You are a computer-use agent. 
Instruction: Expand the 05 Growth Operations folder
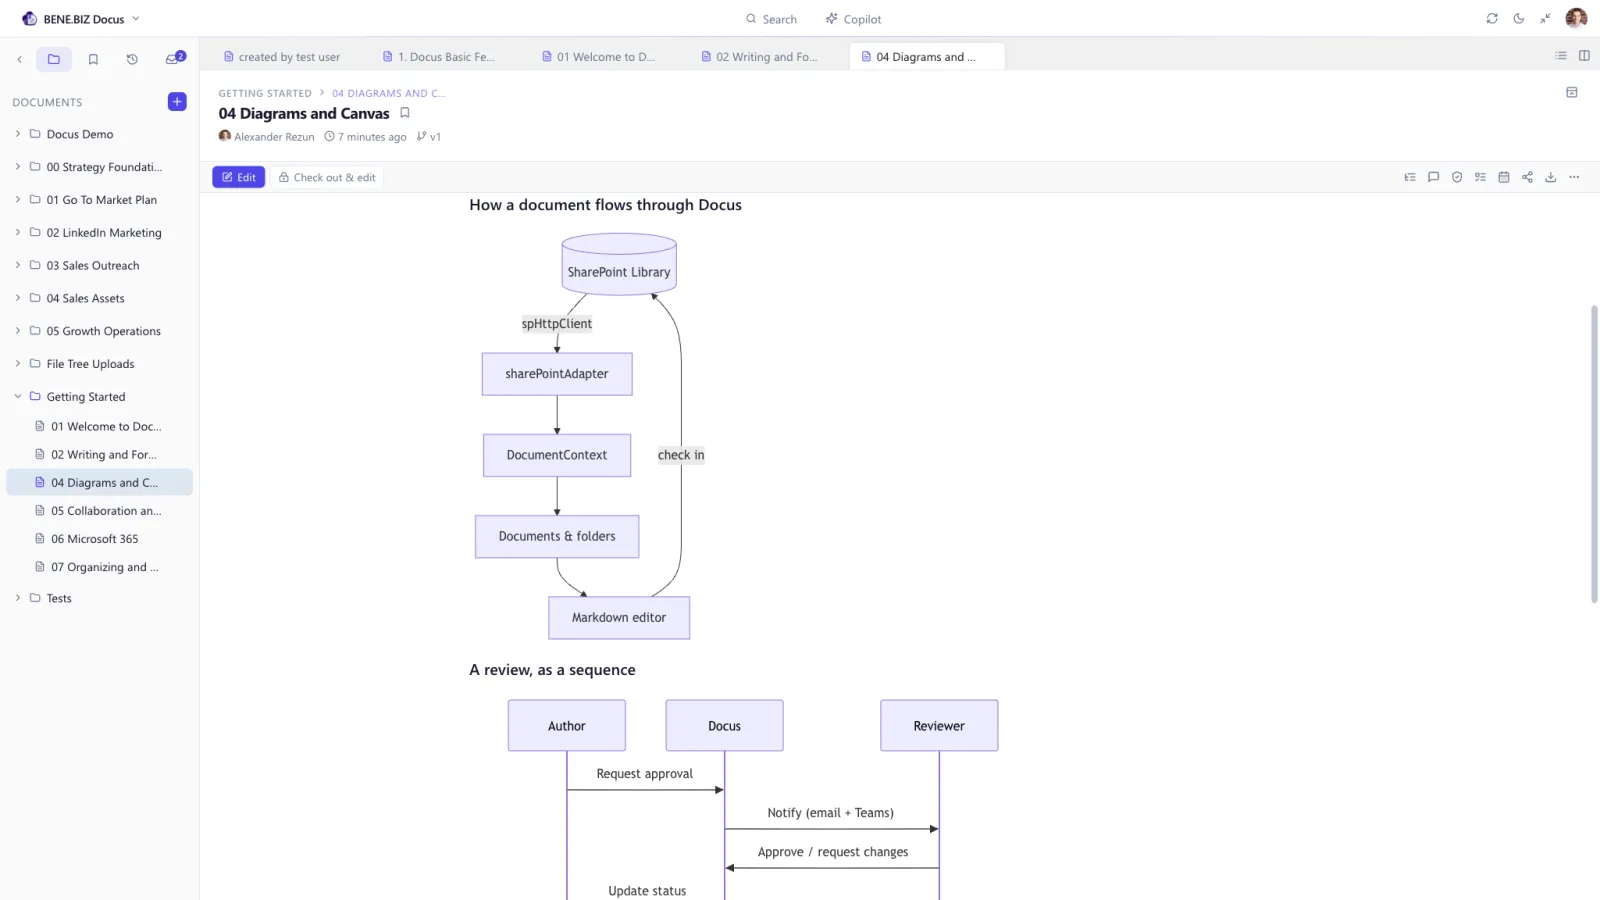point(18,331)
